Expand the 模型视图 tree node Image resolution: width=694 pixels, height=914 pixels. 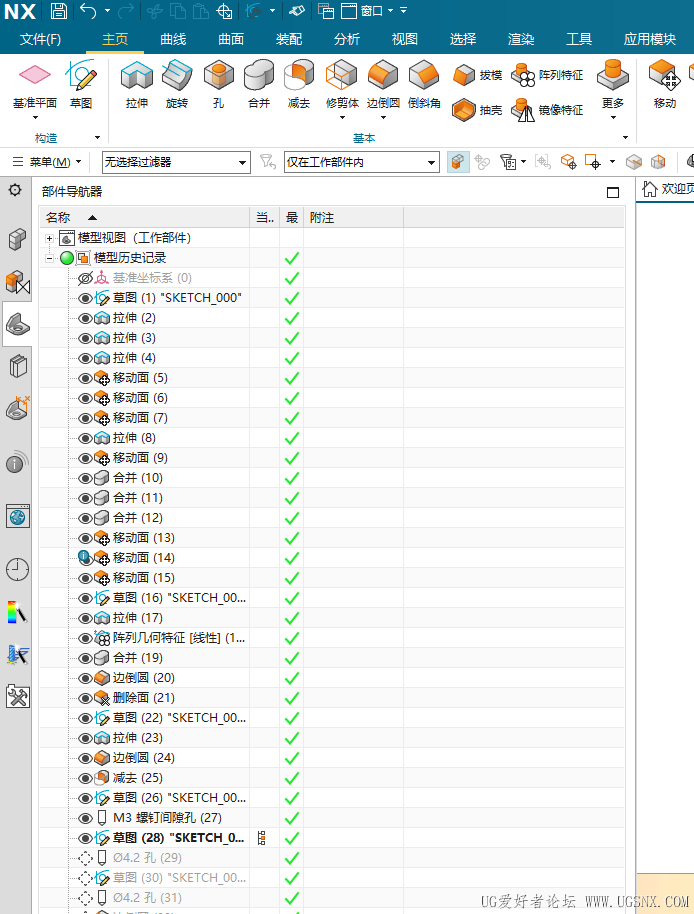pos(49,238)
